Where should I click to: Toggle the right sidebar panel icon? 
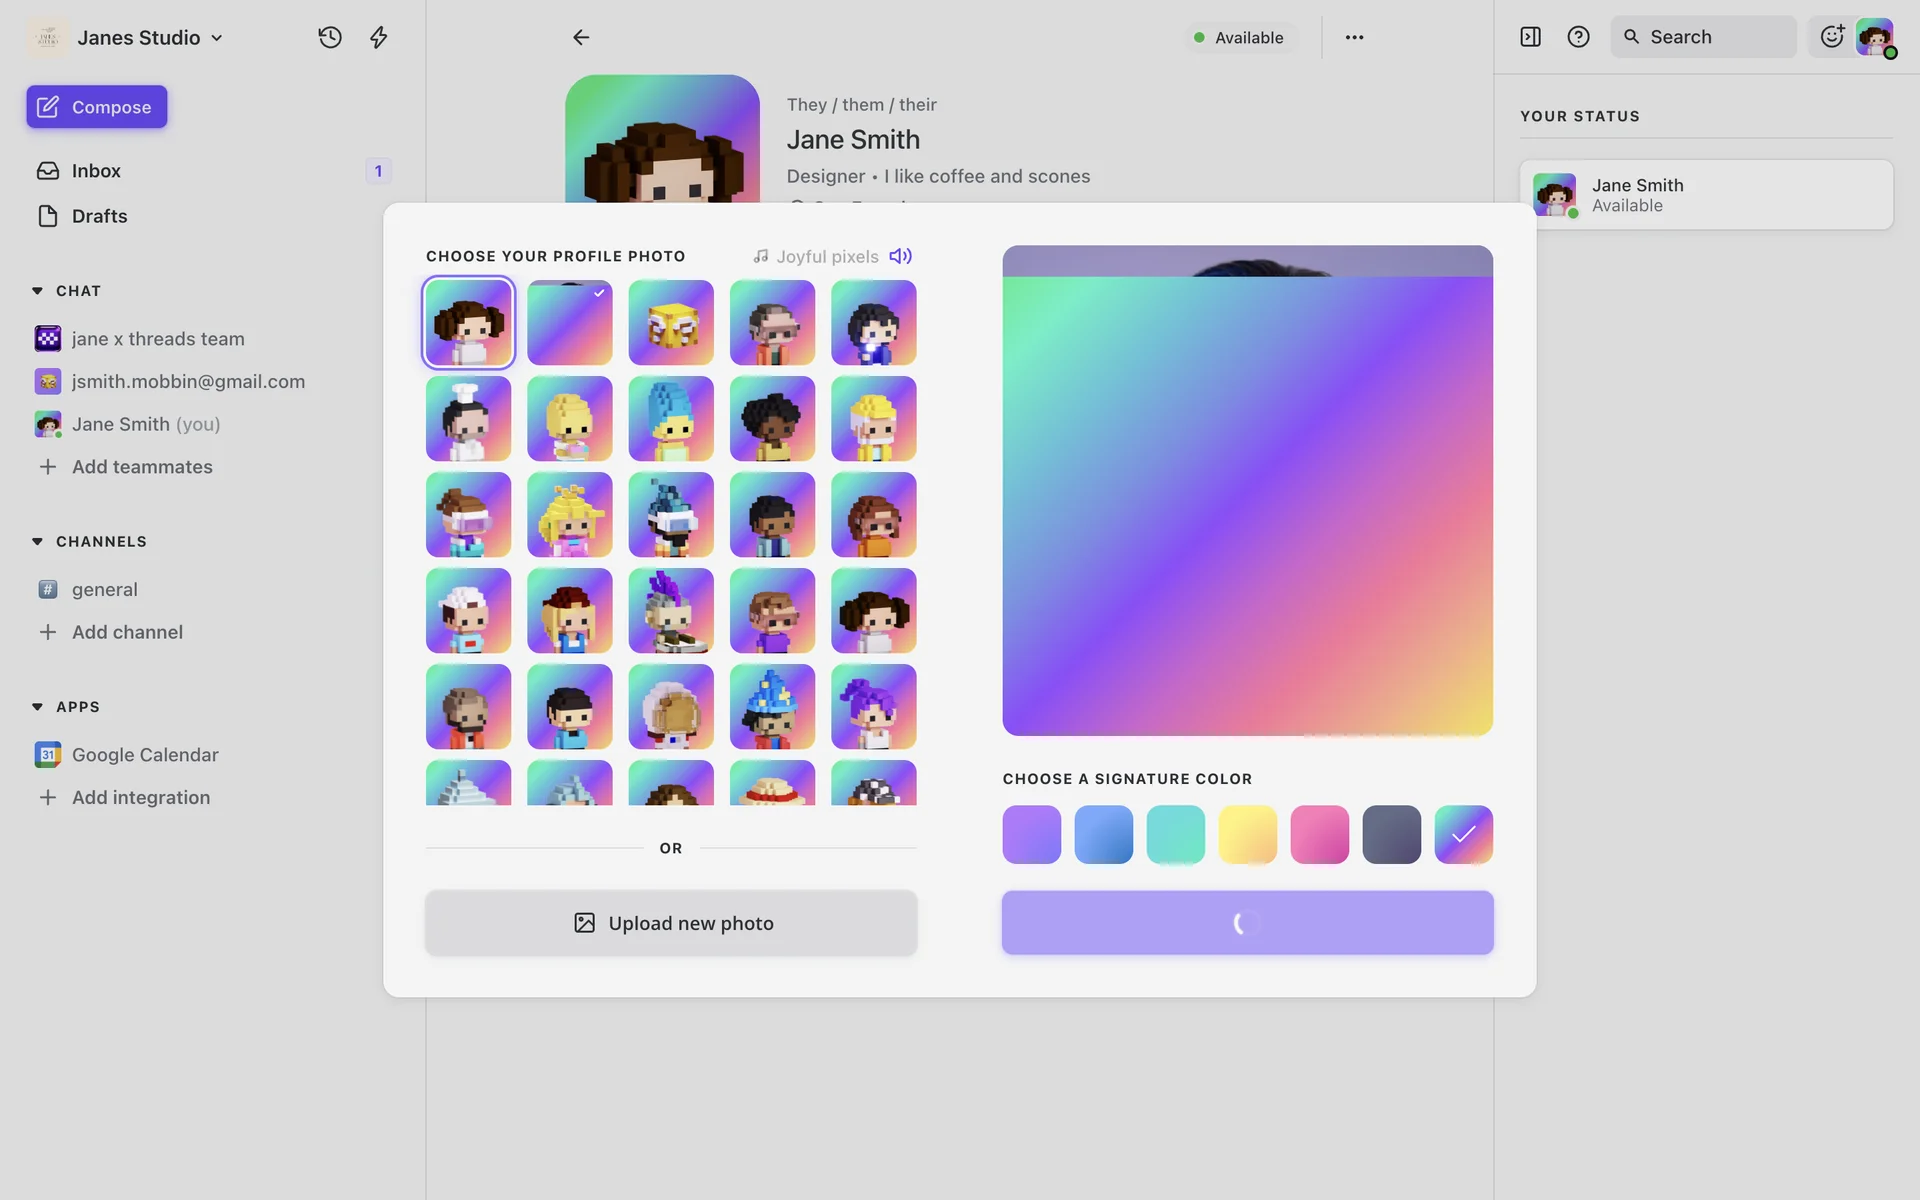click(1530, 37)
